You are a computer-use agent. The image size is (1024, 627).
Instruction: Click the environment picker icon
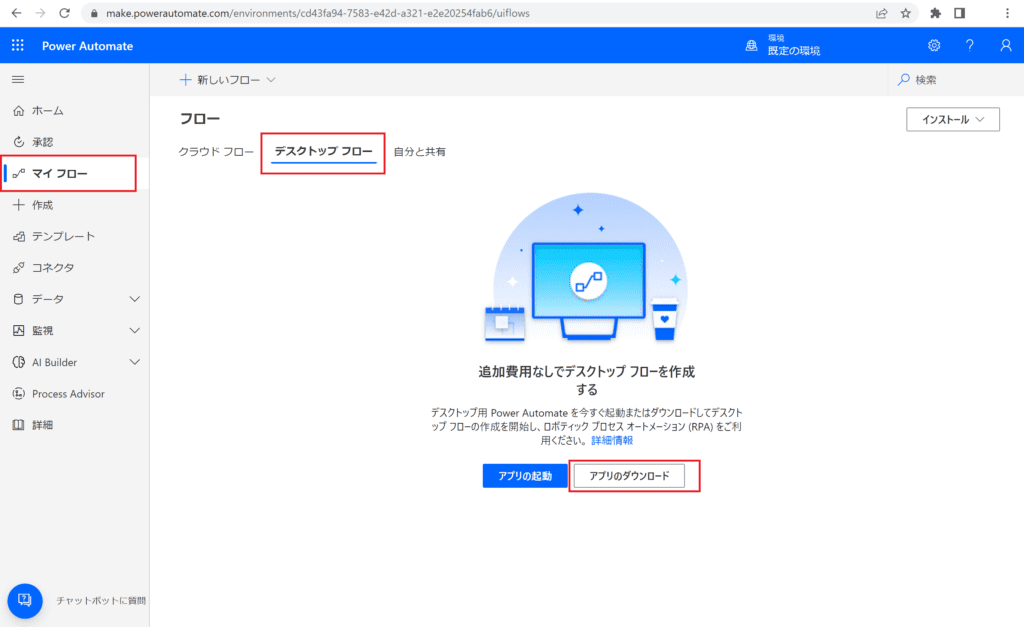[752, 46]
